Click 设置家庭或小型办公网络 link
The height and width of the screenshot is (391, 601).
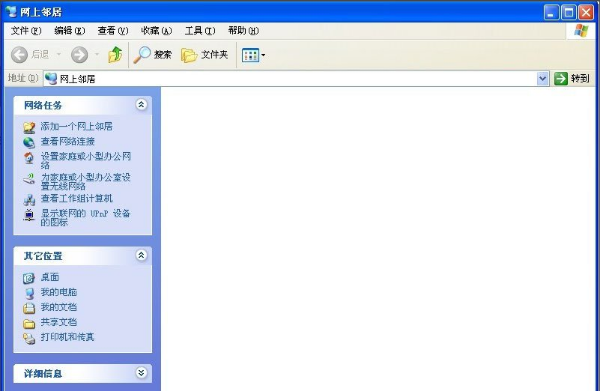(86, 161)
